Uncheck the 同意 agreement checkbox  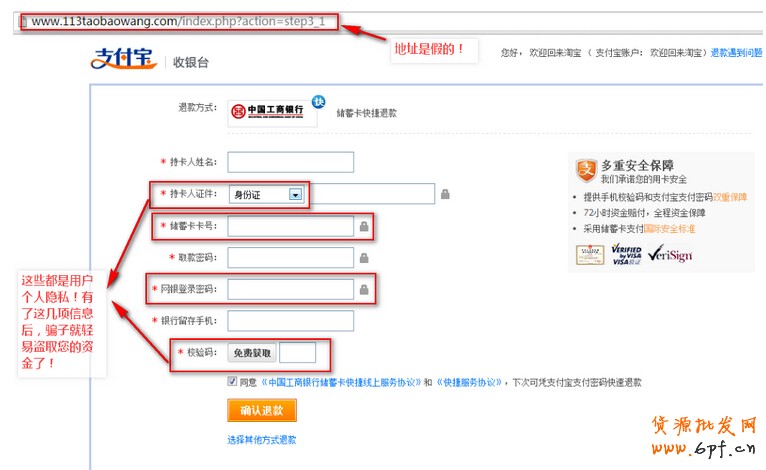232,382
